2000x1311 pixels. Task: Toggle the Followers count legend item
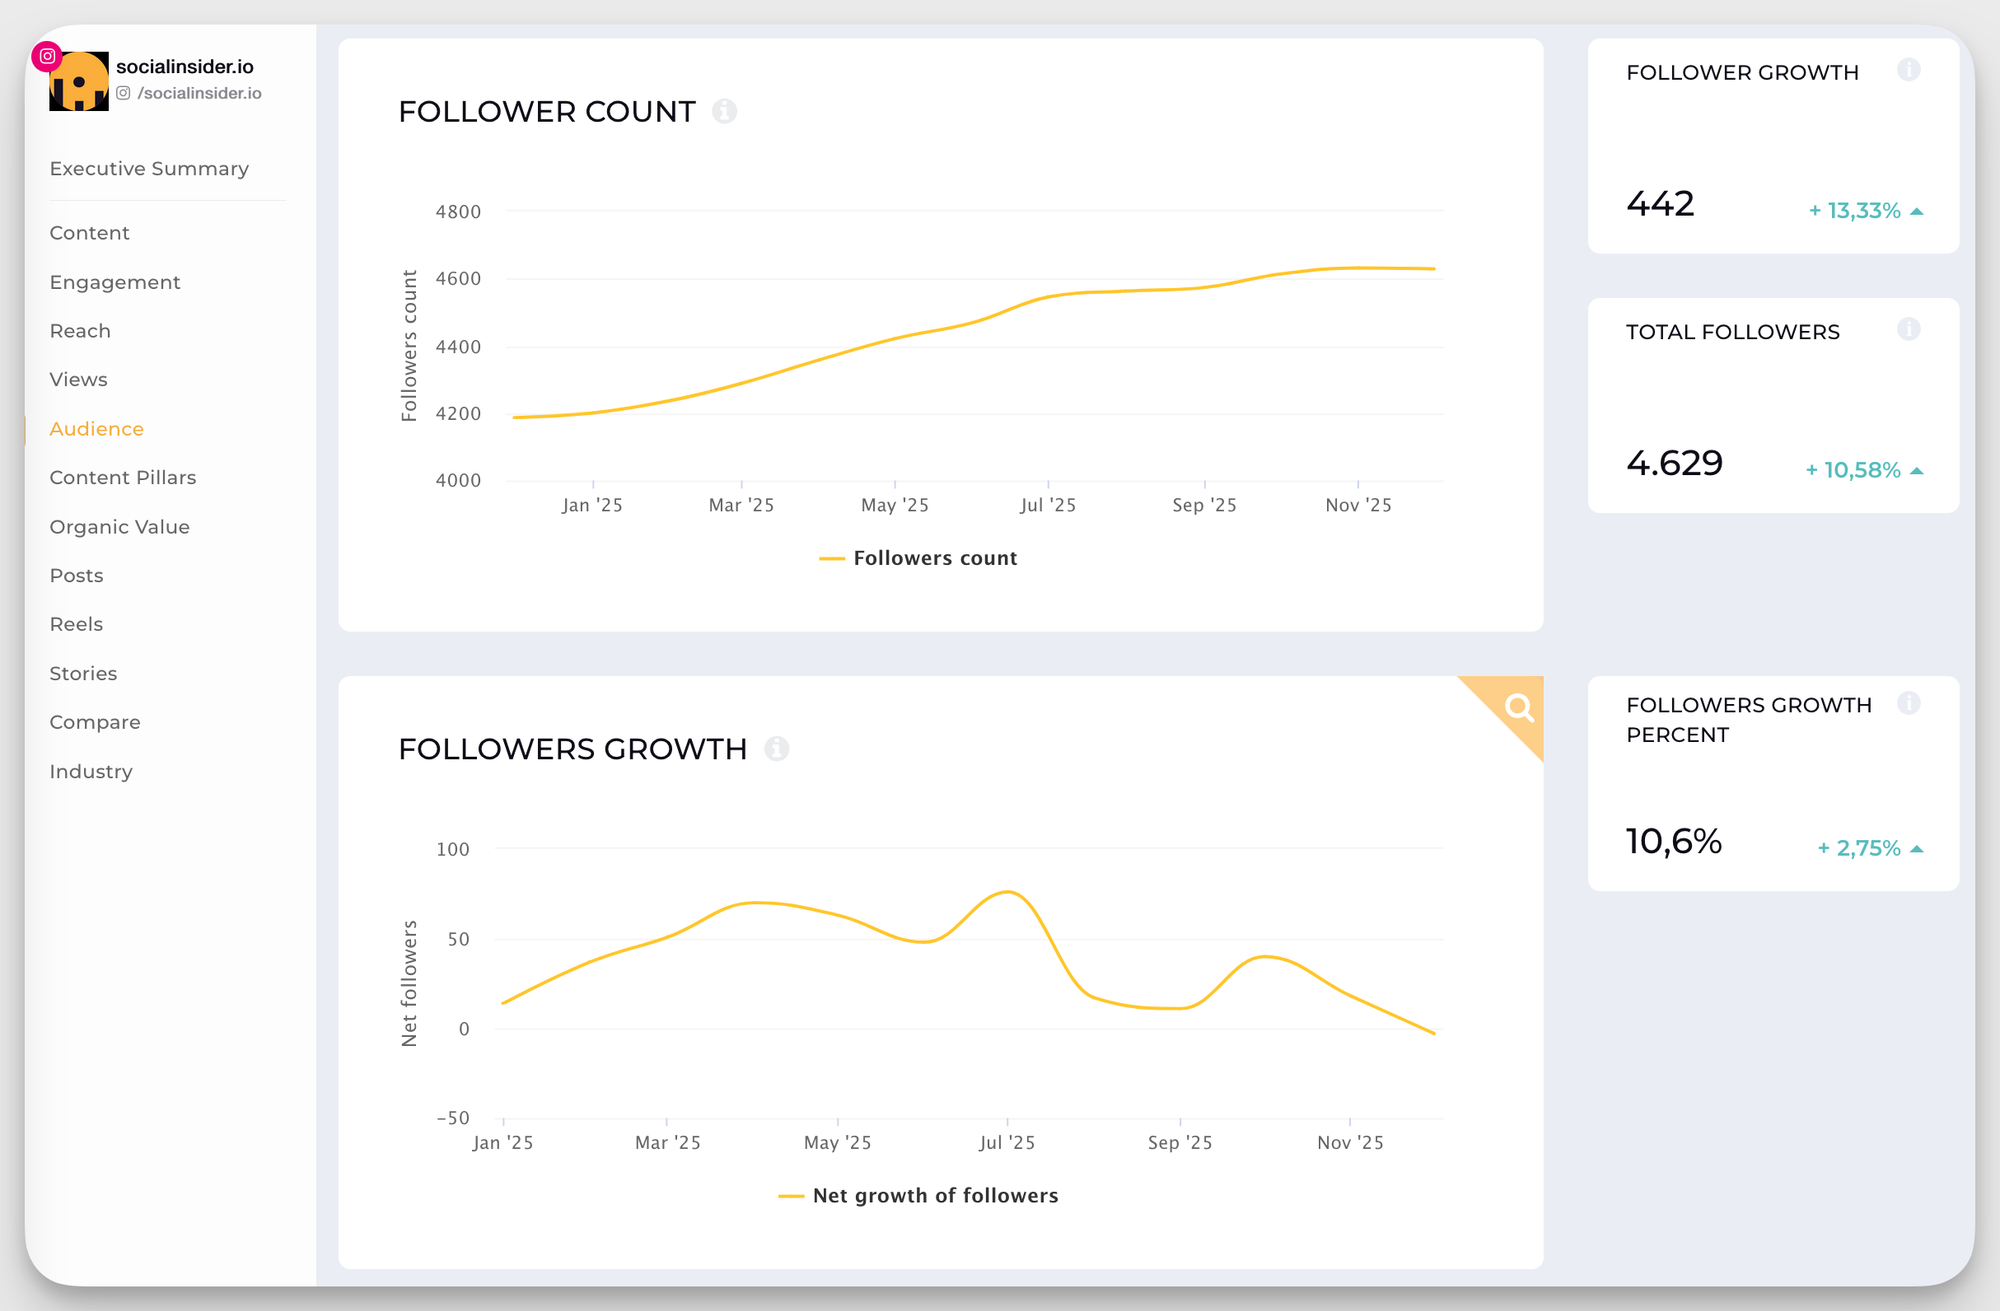click(x=918, y=558)
